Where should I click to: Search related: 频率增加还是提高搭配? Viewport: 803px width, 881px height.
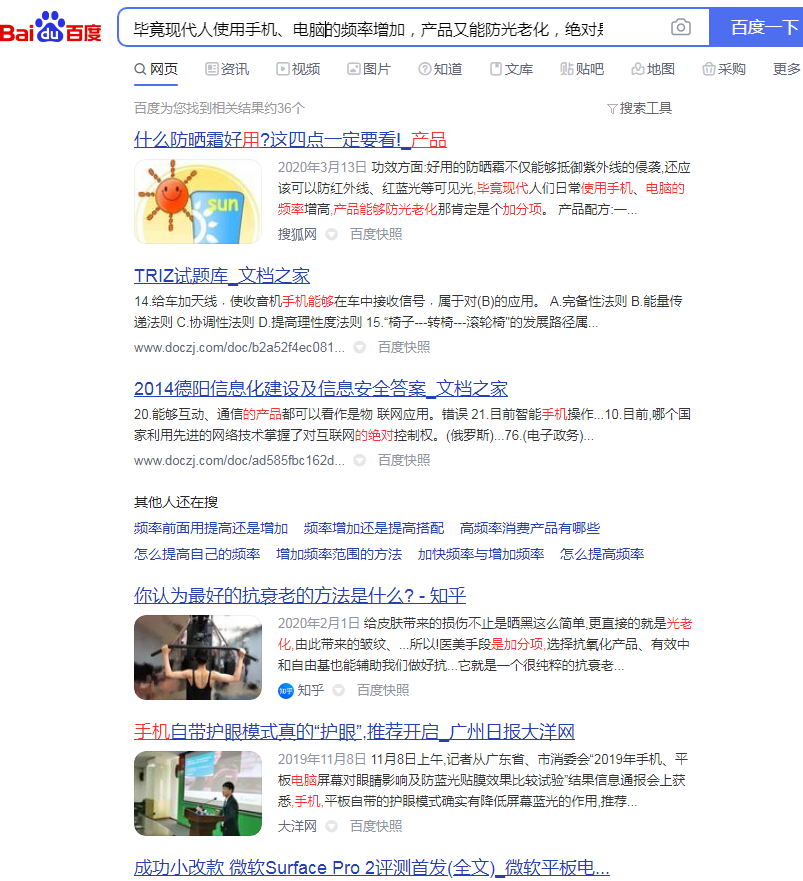[x=374, y=528]
